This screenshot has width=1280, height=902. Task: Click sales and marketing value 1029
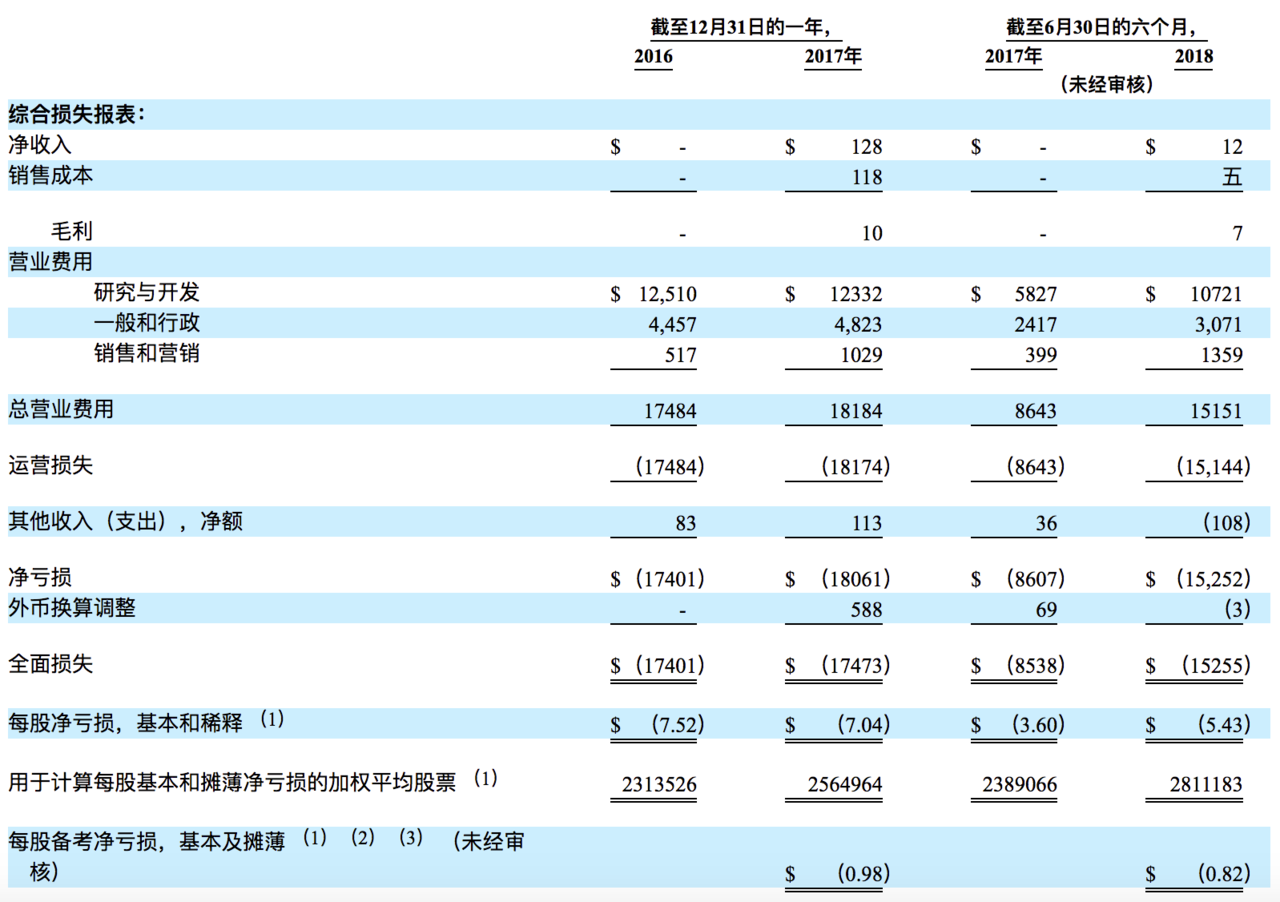(862, 355)
